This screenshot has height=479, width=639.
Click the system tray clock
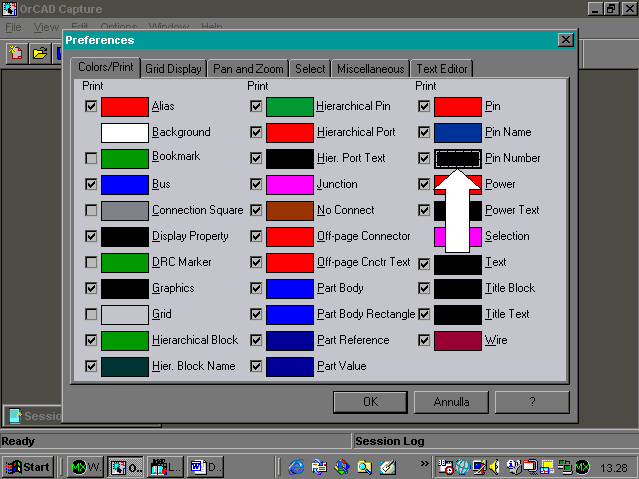(614, 468)
